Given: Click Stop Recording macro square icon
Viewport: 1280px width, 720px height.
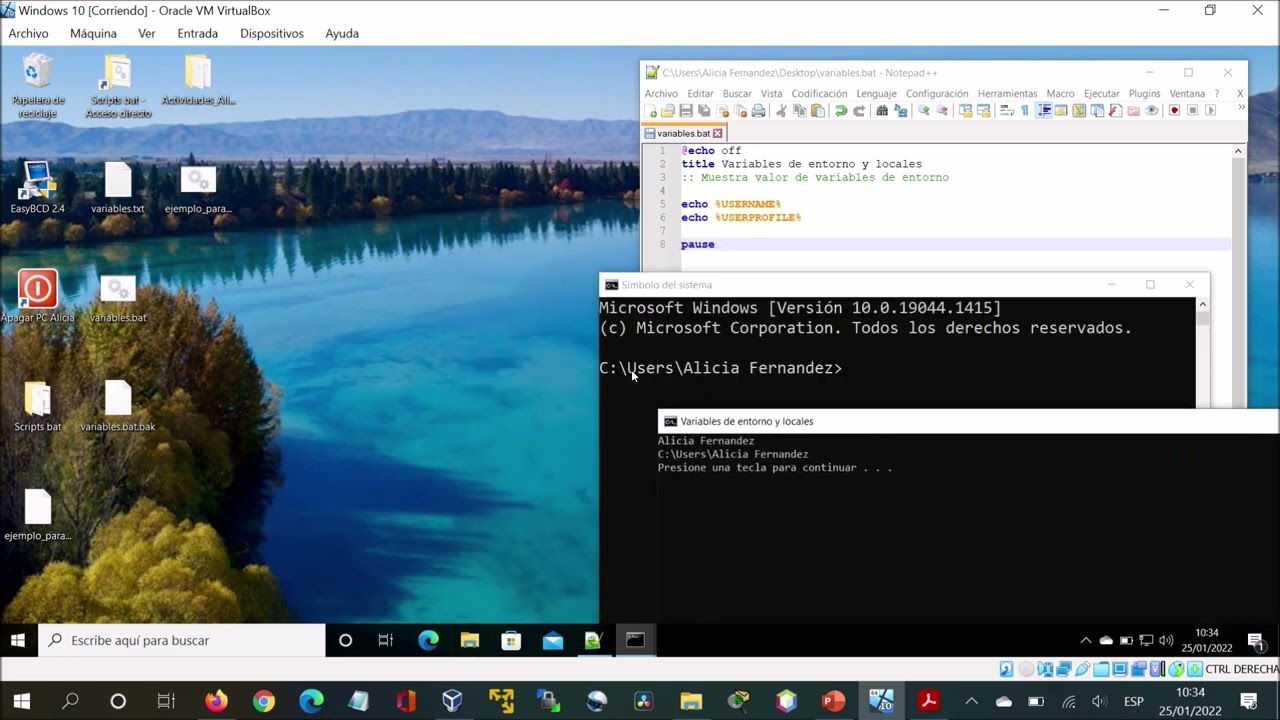Looking at the screenshot, I should [x=1192, y=110].
